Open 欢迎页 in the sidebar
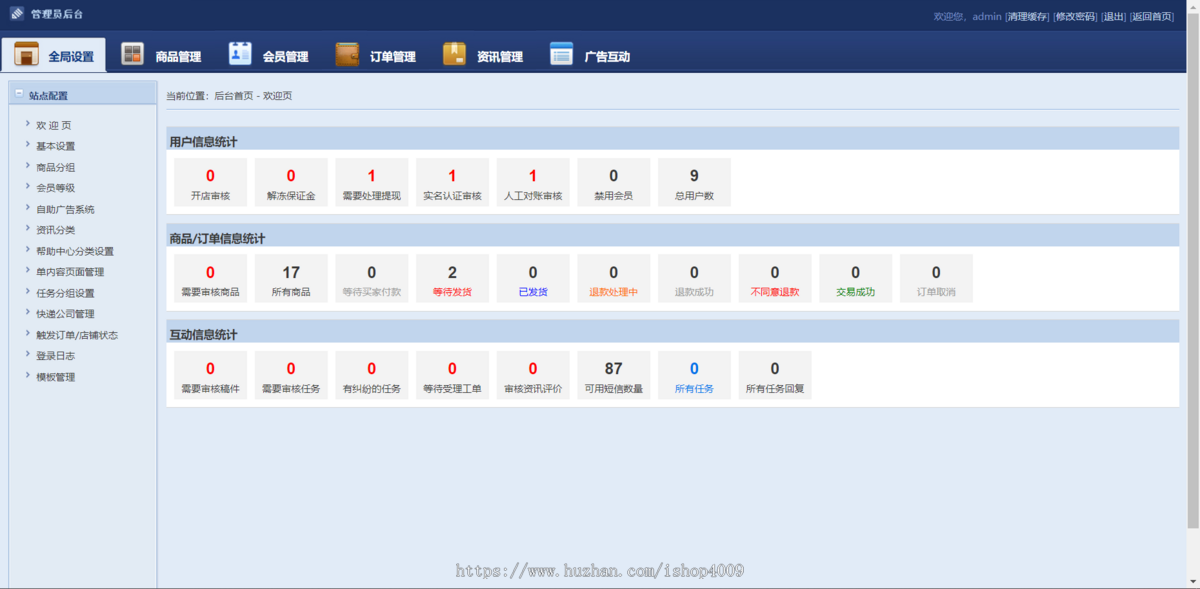 coord(54,125)
